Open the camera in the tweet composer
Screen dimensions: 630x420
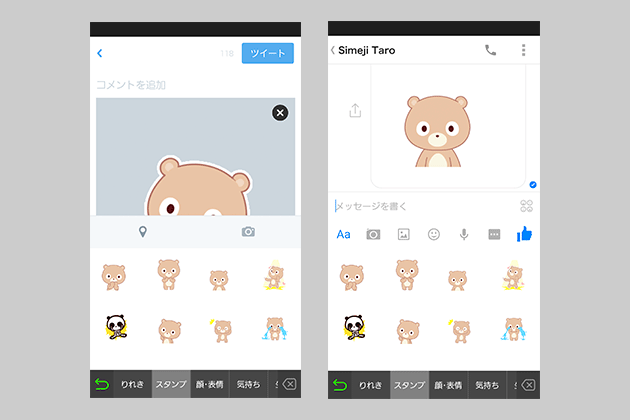248,232
